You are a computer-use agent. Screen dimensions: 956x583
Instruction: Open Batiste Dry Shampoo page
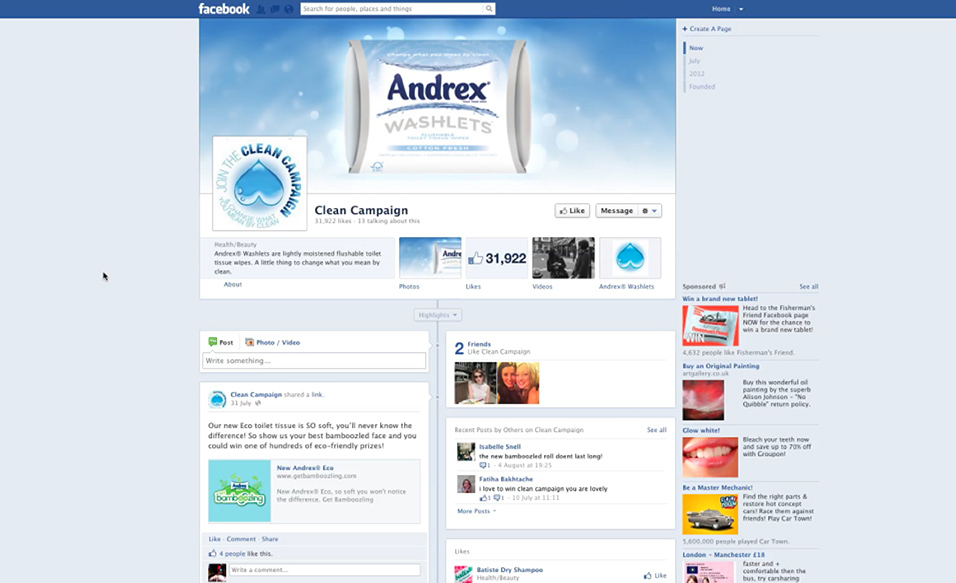pos(510,570)
